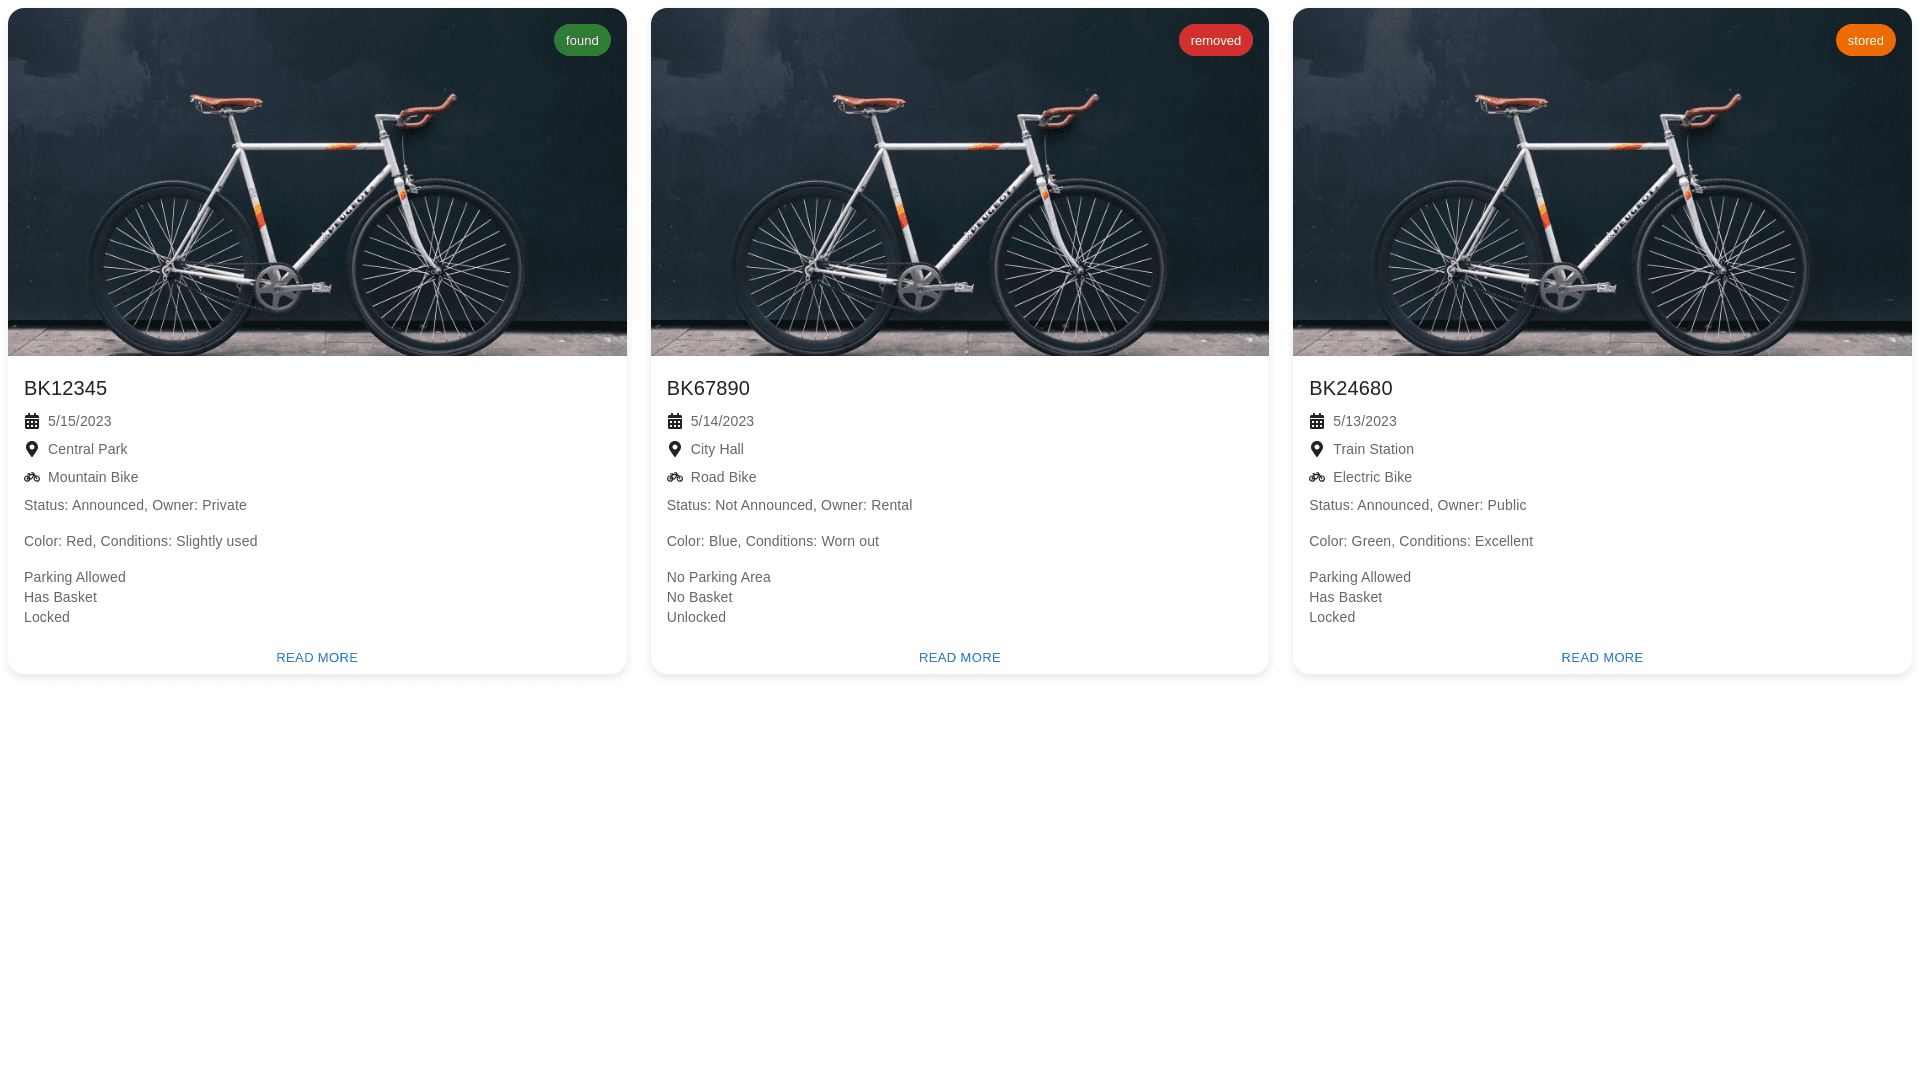Click the bicycle icon beside Road Bike
Image resolution: width=1920 pixels, height=1080 pixels.
point(675,477)
